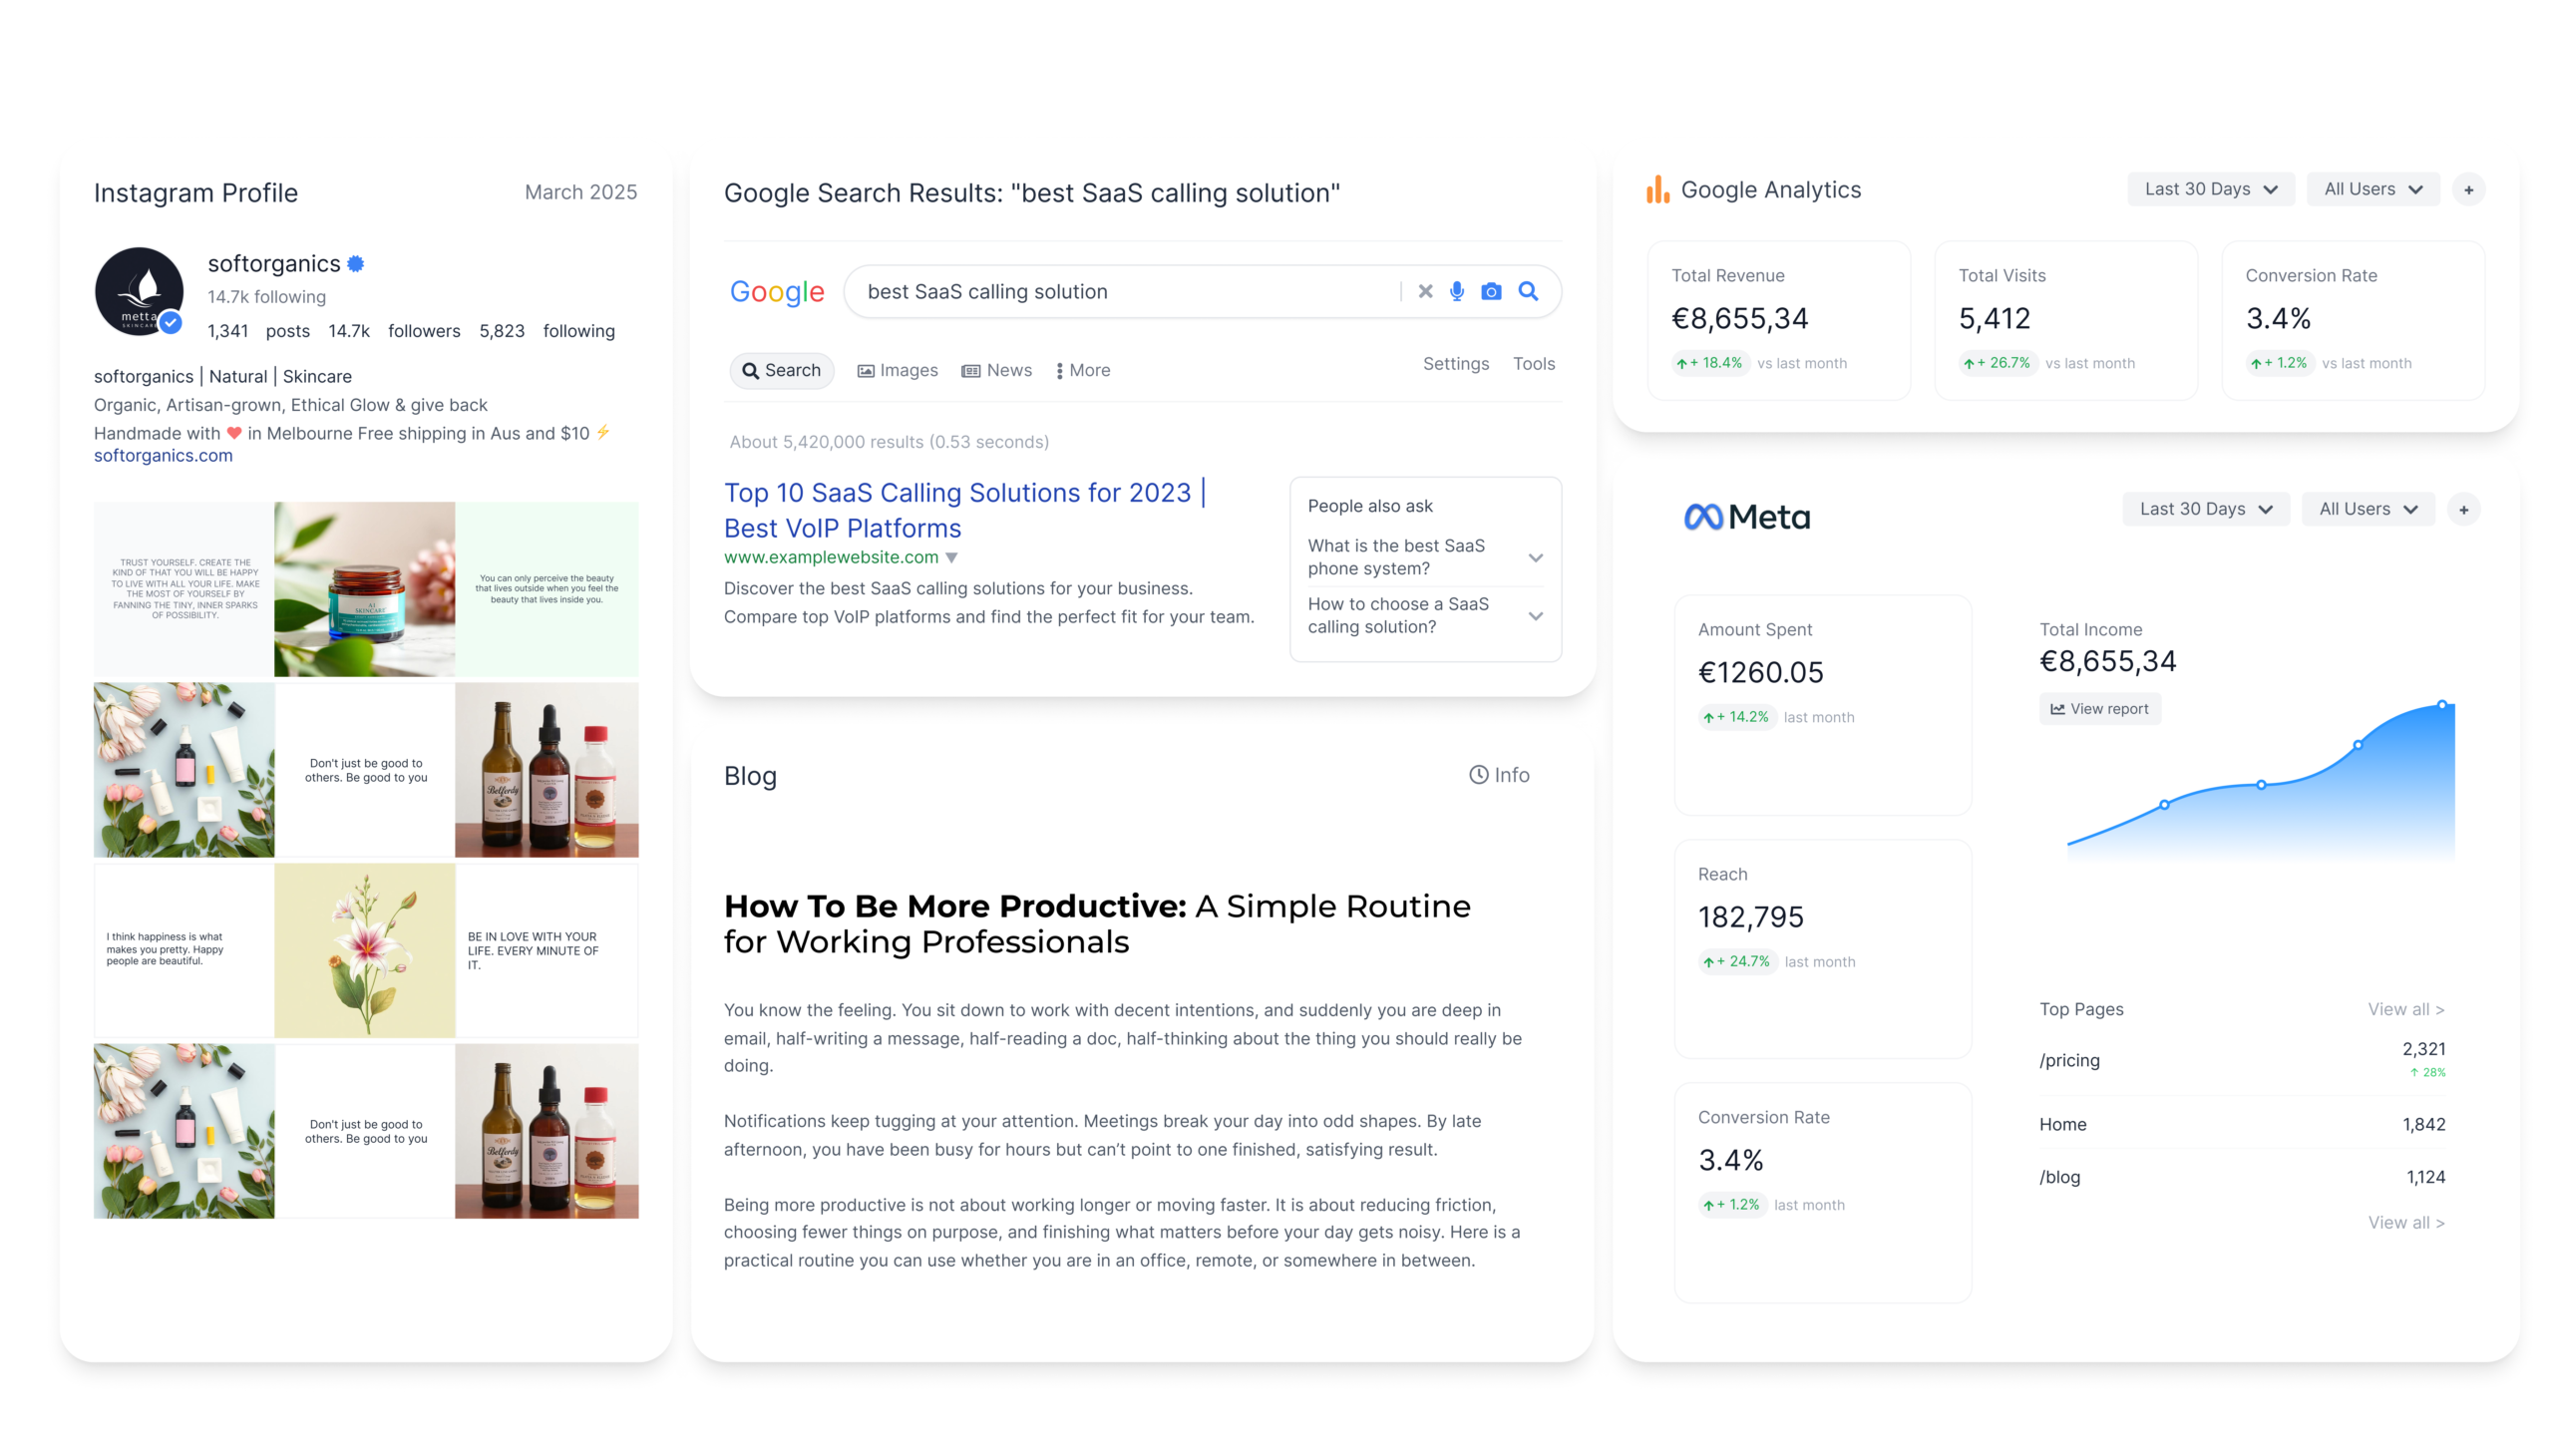Click the clear X icon in search bar

[x=1425, y=291]
